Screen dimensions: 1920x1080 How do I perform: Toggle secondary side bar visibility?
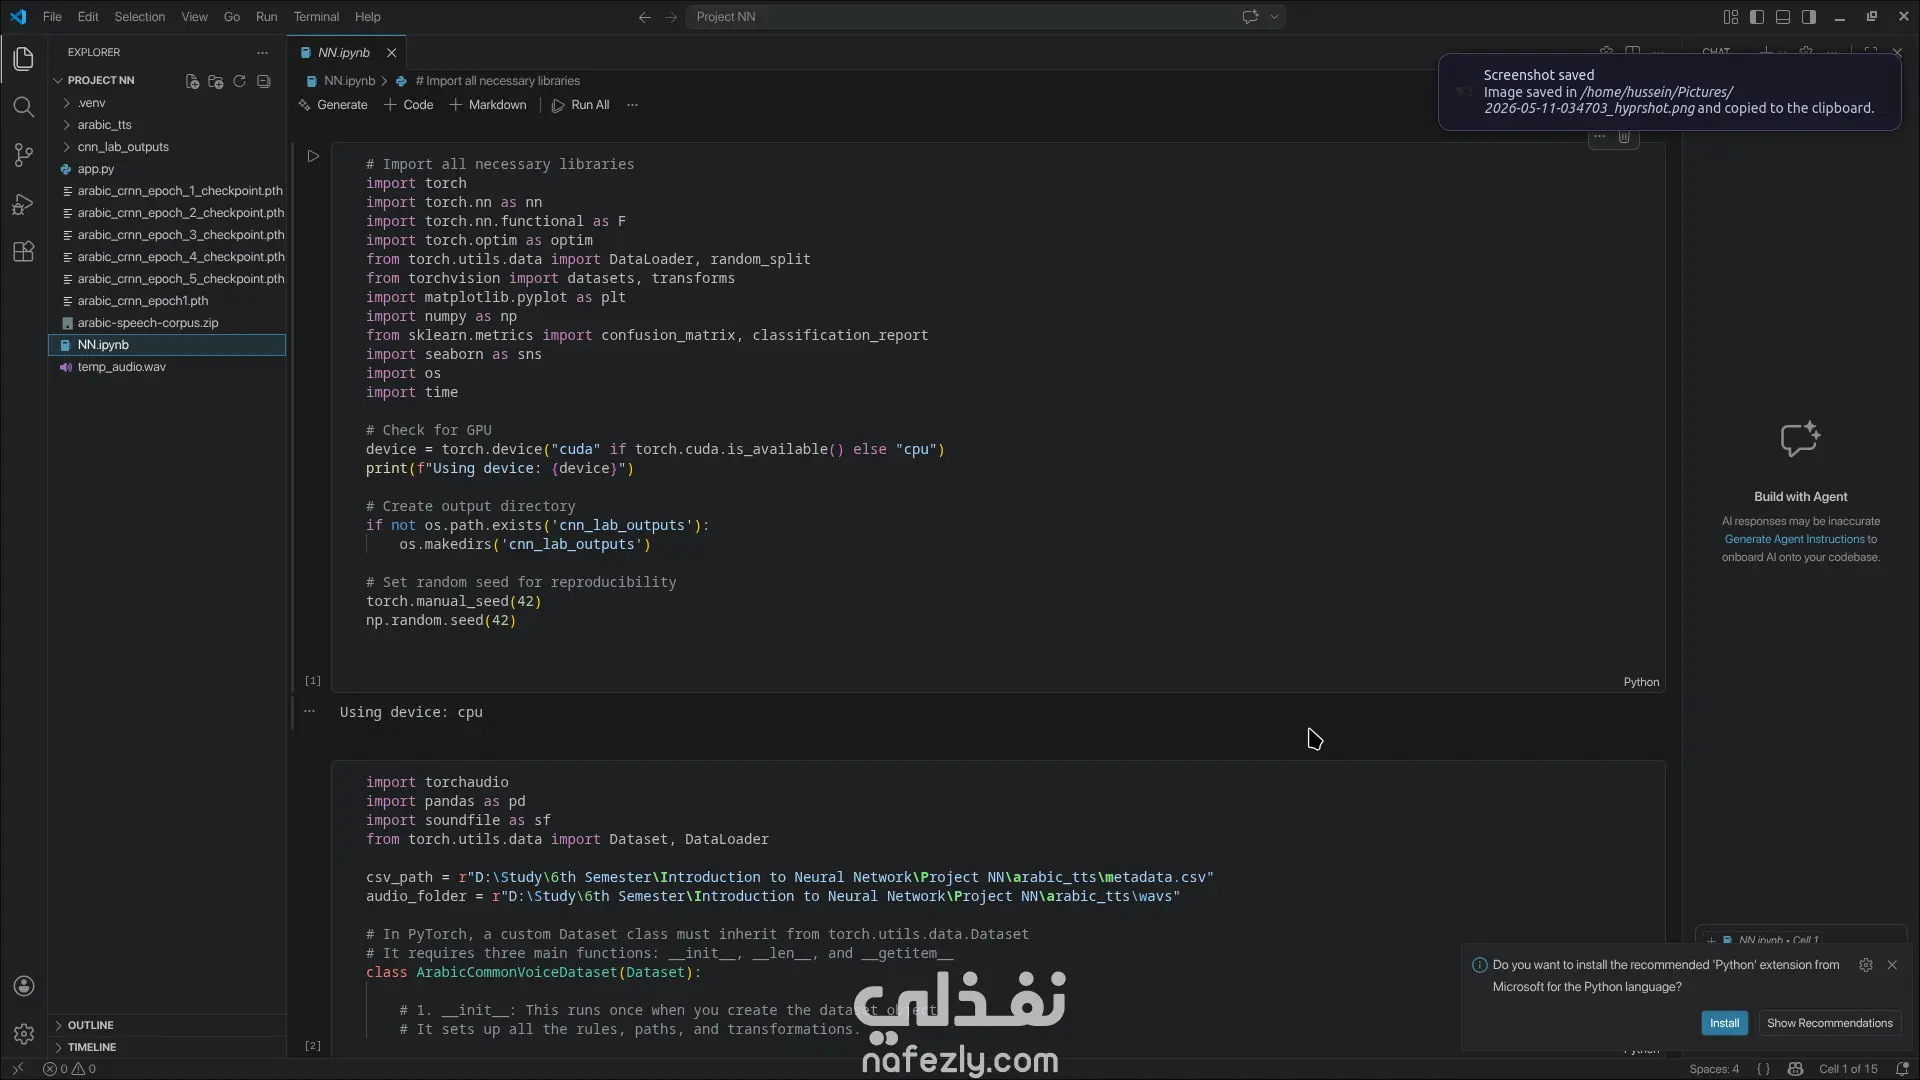(1809, 17)
